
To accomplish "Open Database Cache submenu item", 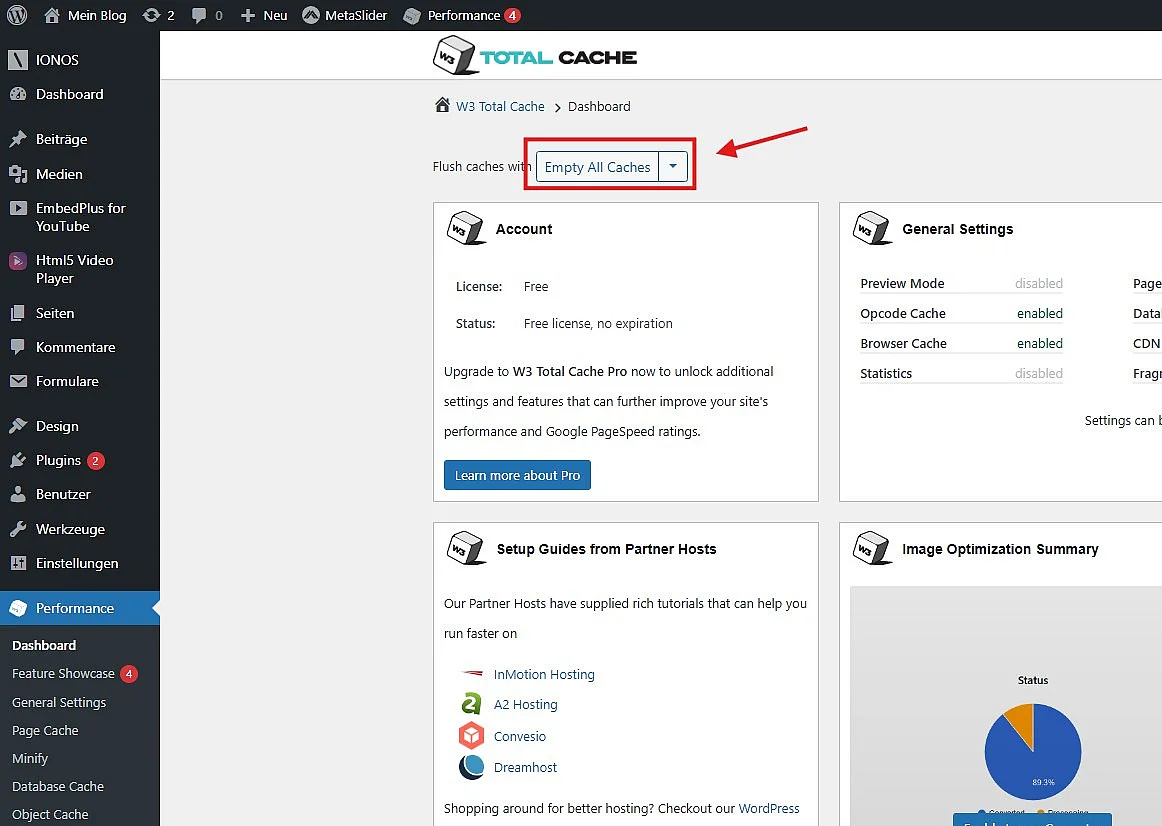I will (x=58, y=787).
